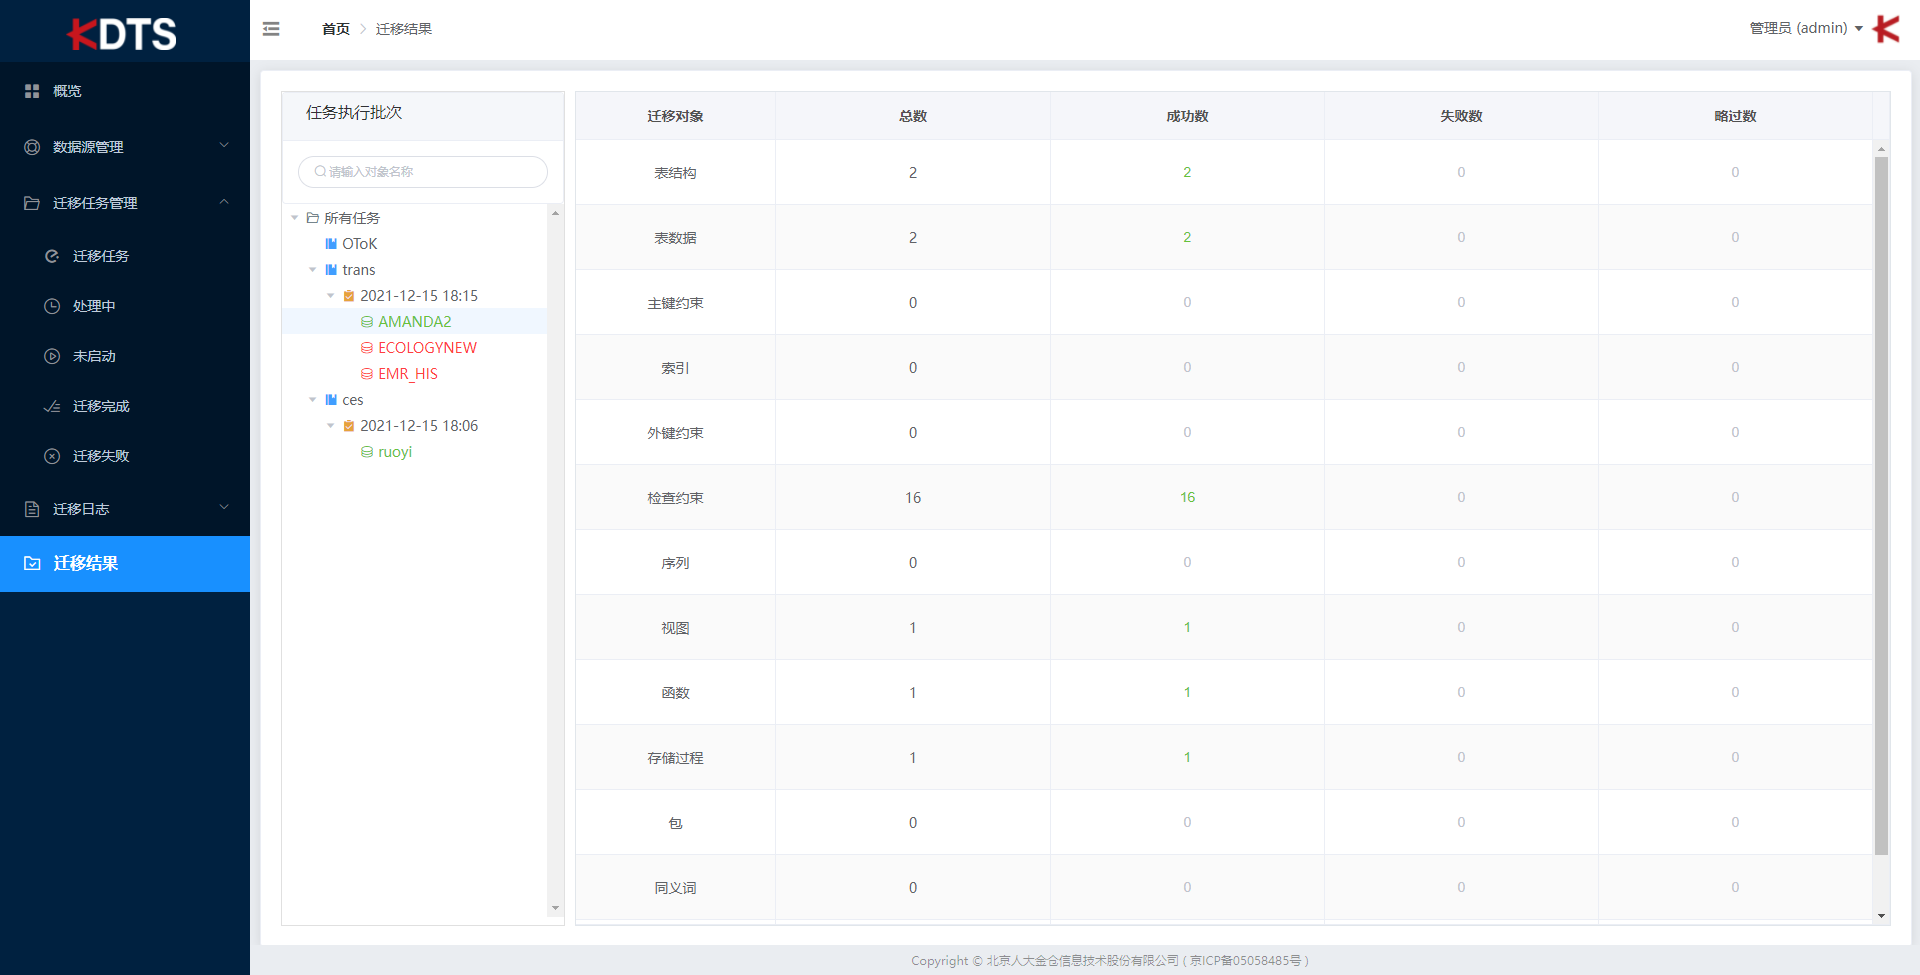The height and width of the screenshot is (975, 1920).
Task: Click the overview grid icon
Action: click(32, 91)
